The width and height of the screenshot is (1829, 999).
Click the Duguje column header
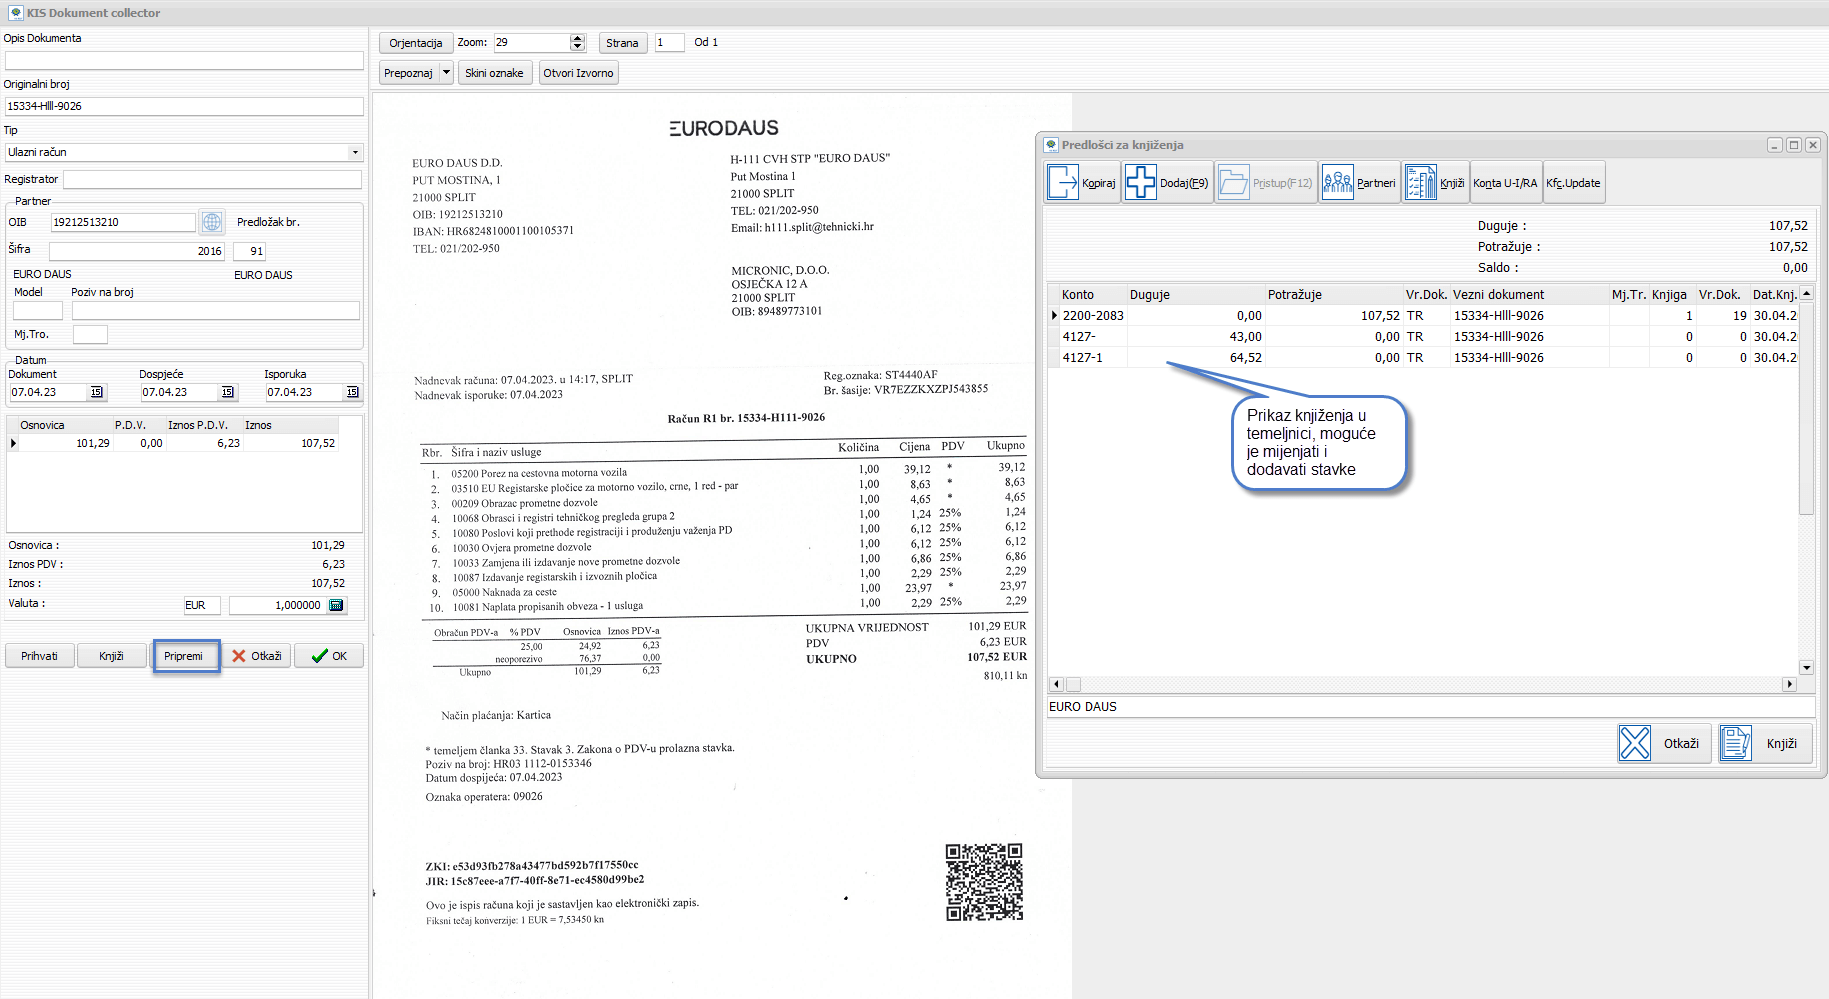pos(1195,294)
